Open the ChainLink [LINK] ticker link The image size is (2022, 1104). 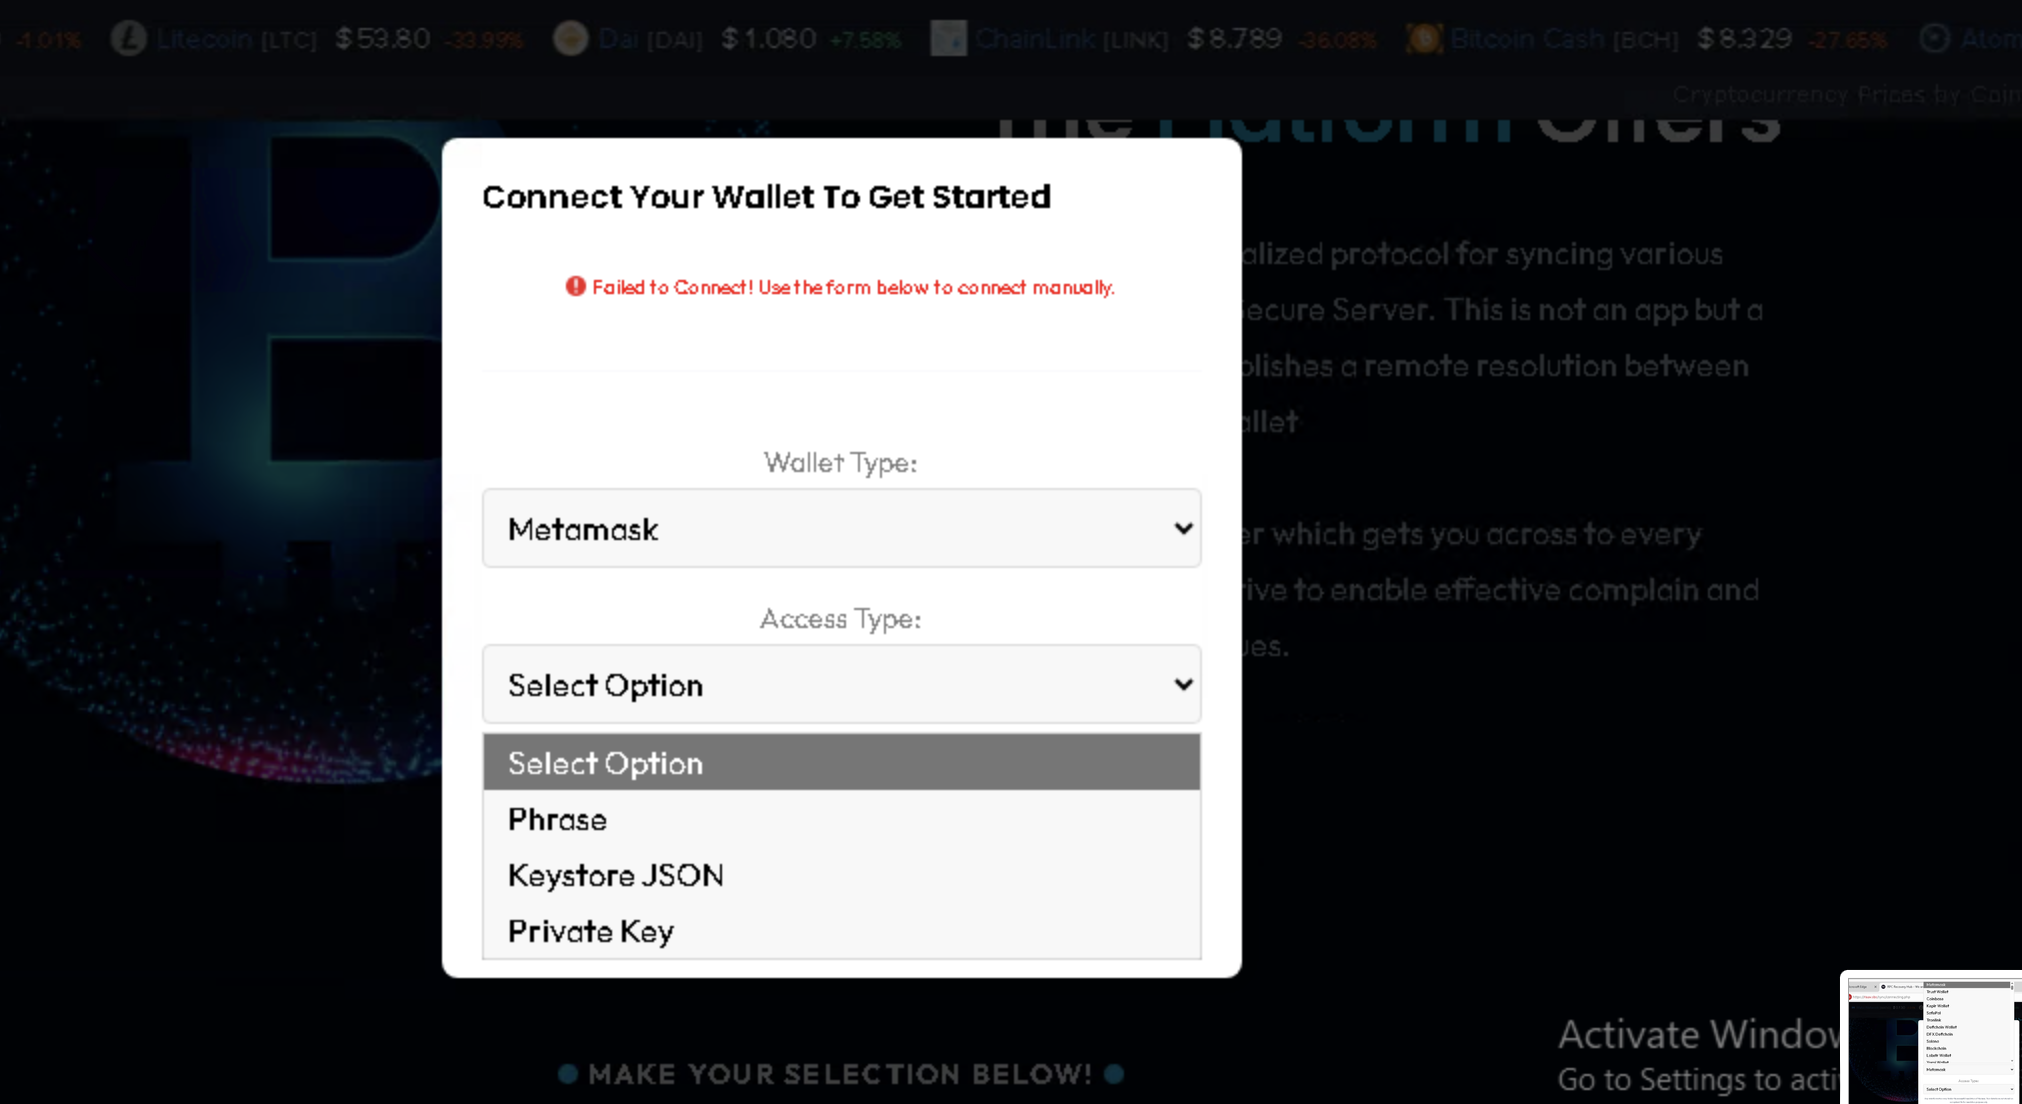coord(1071,39)
